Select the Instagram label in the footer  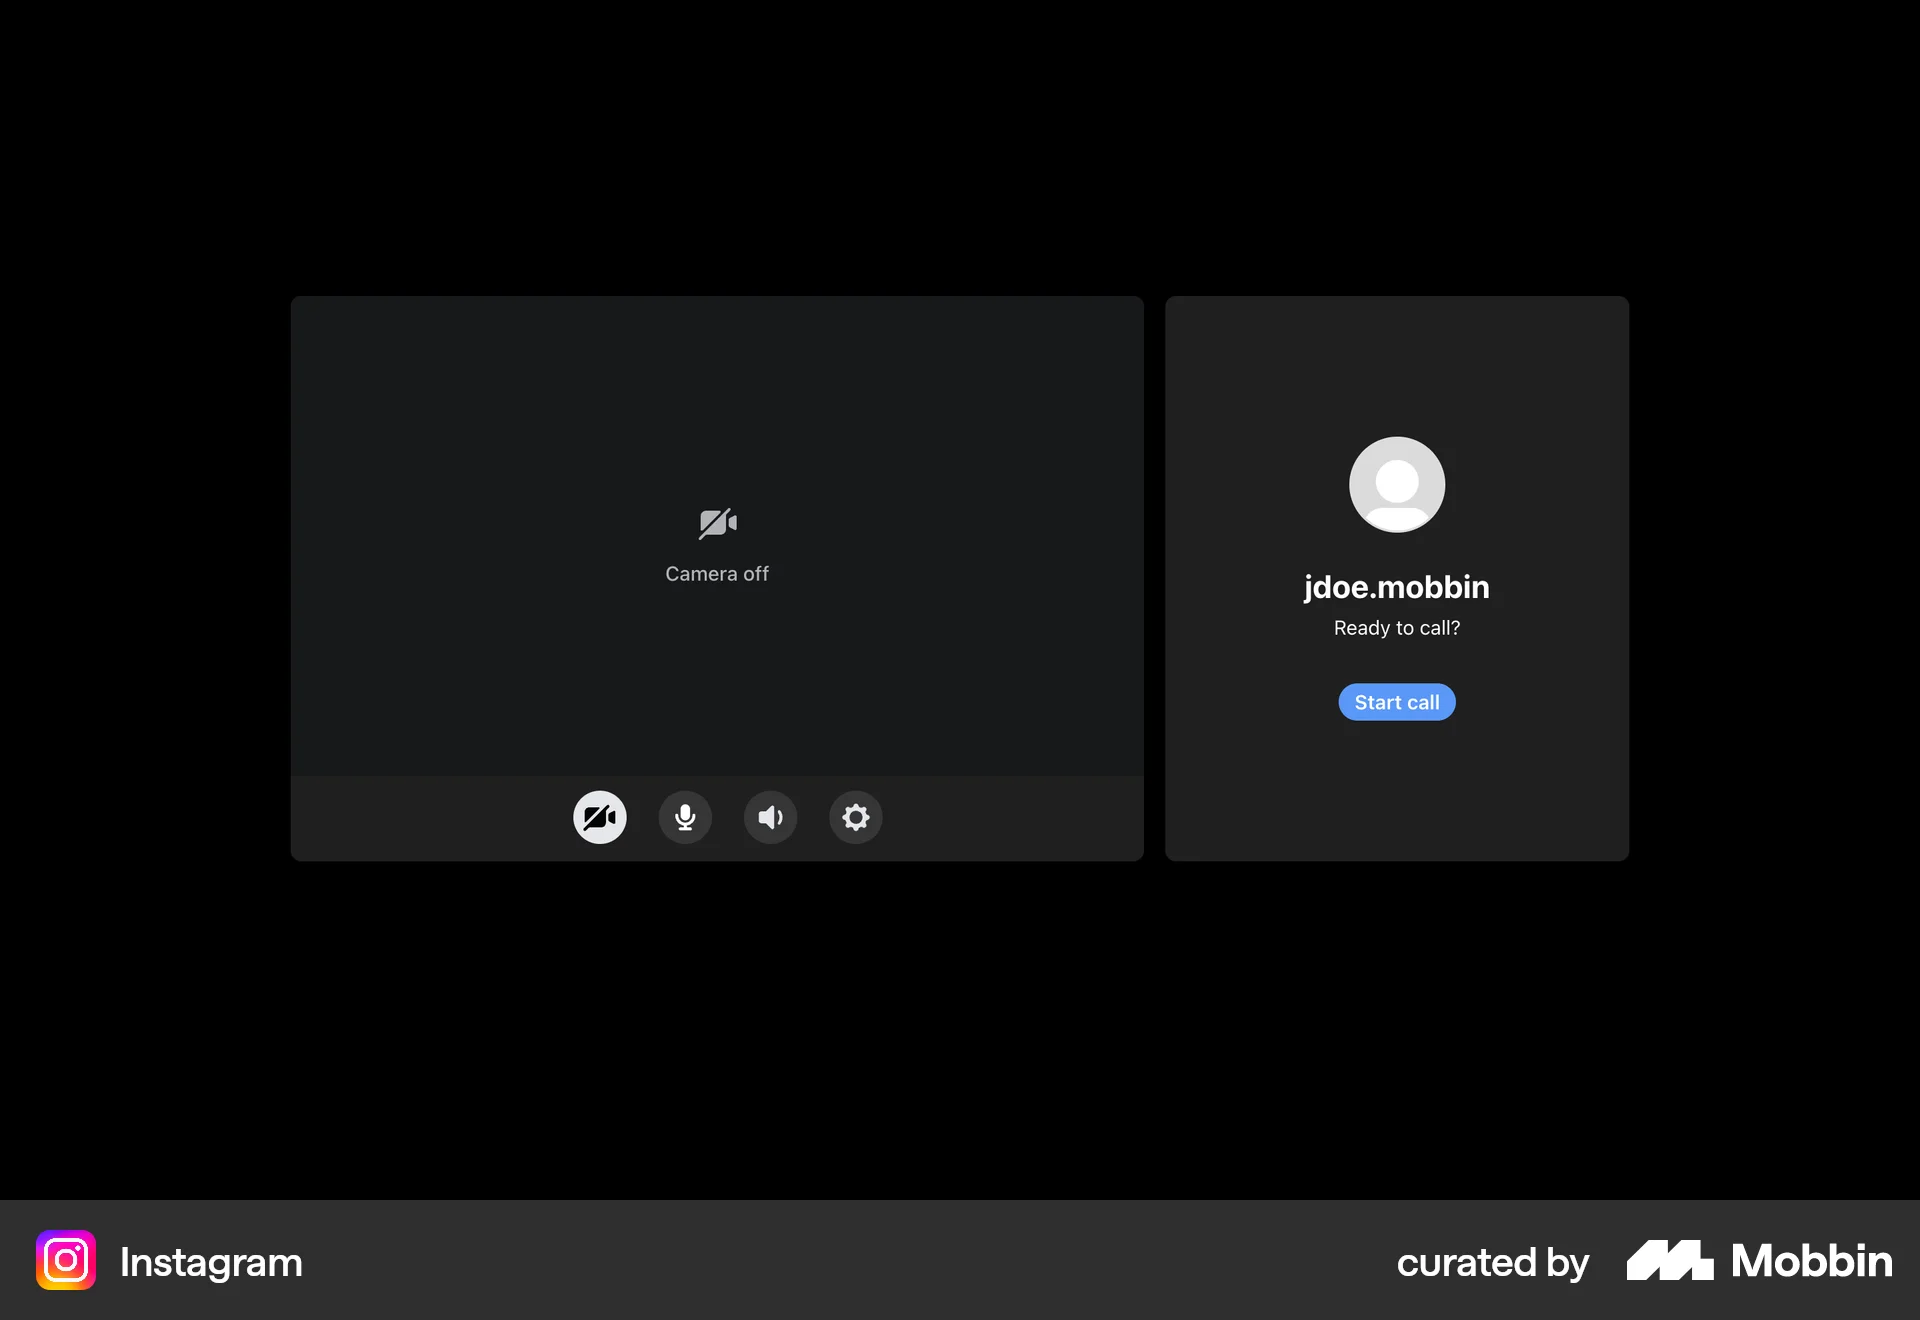pyautogui.click(x=210, y=1261)
